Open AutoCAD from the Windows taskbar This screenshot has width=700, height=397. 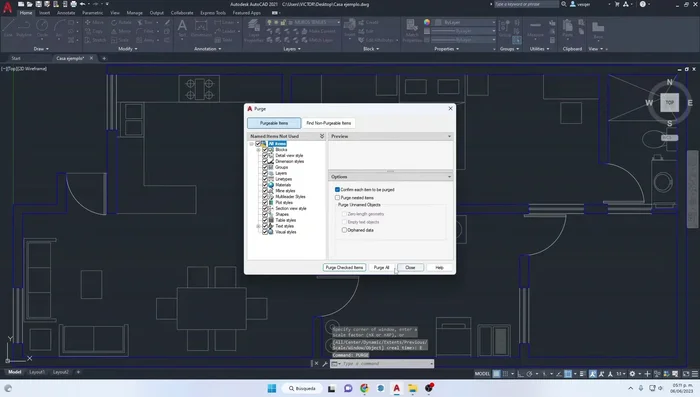point(396,388)
